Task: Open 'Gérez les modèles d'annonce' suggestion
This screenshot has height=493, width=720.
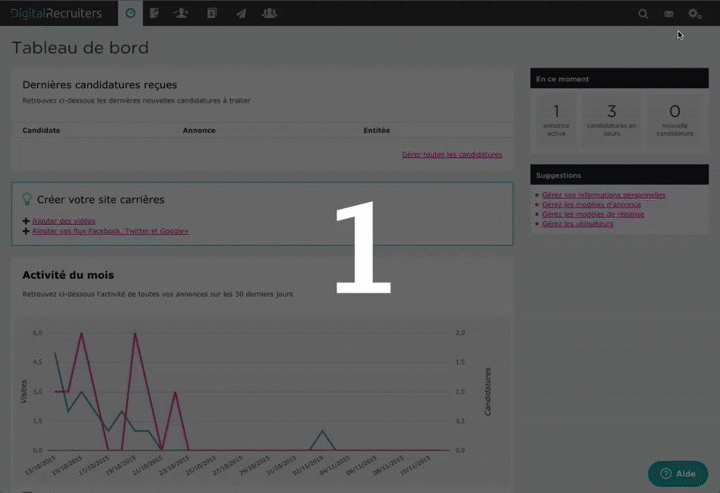Action: (591, 205)
